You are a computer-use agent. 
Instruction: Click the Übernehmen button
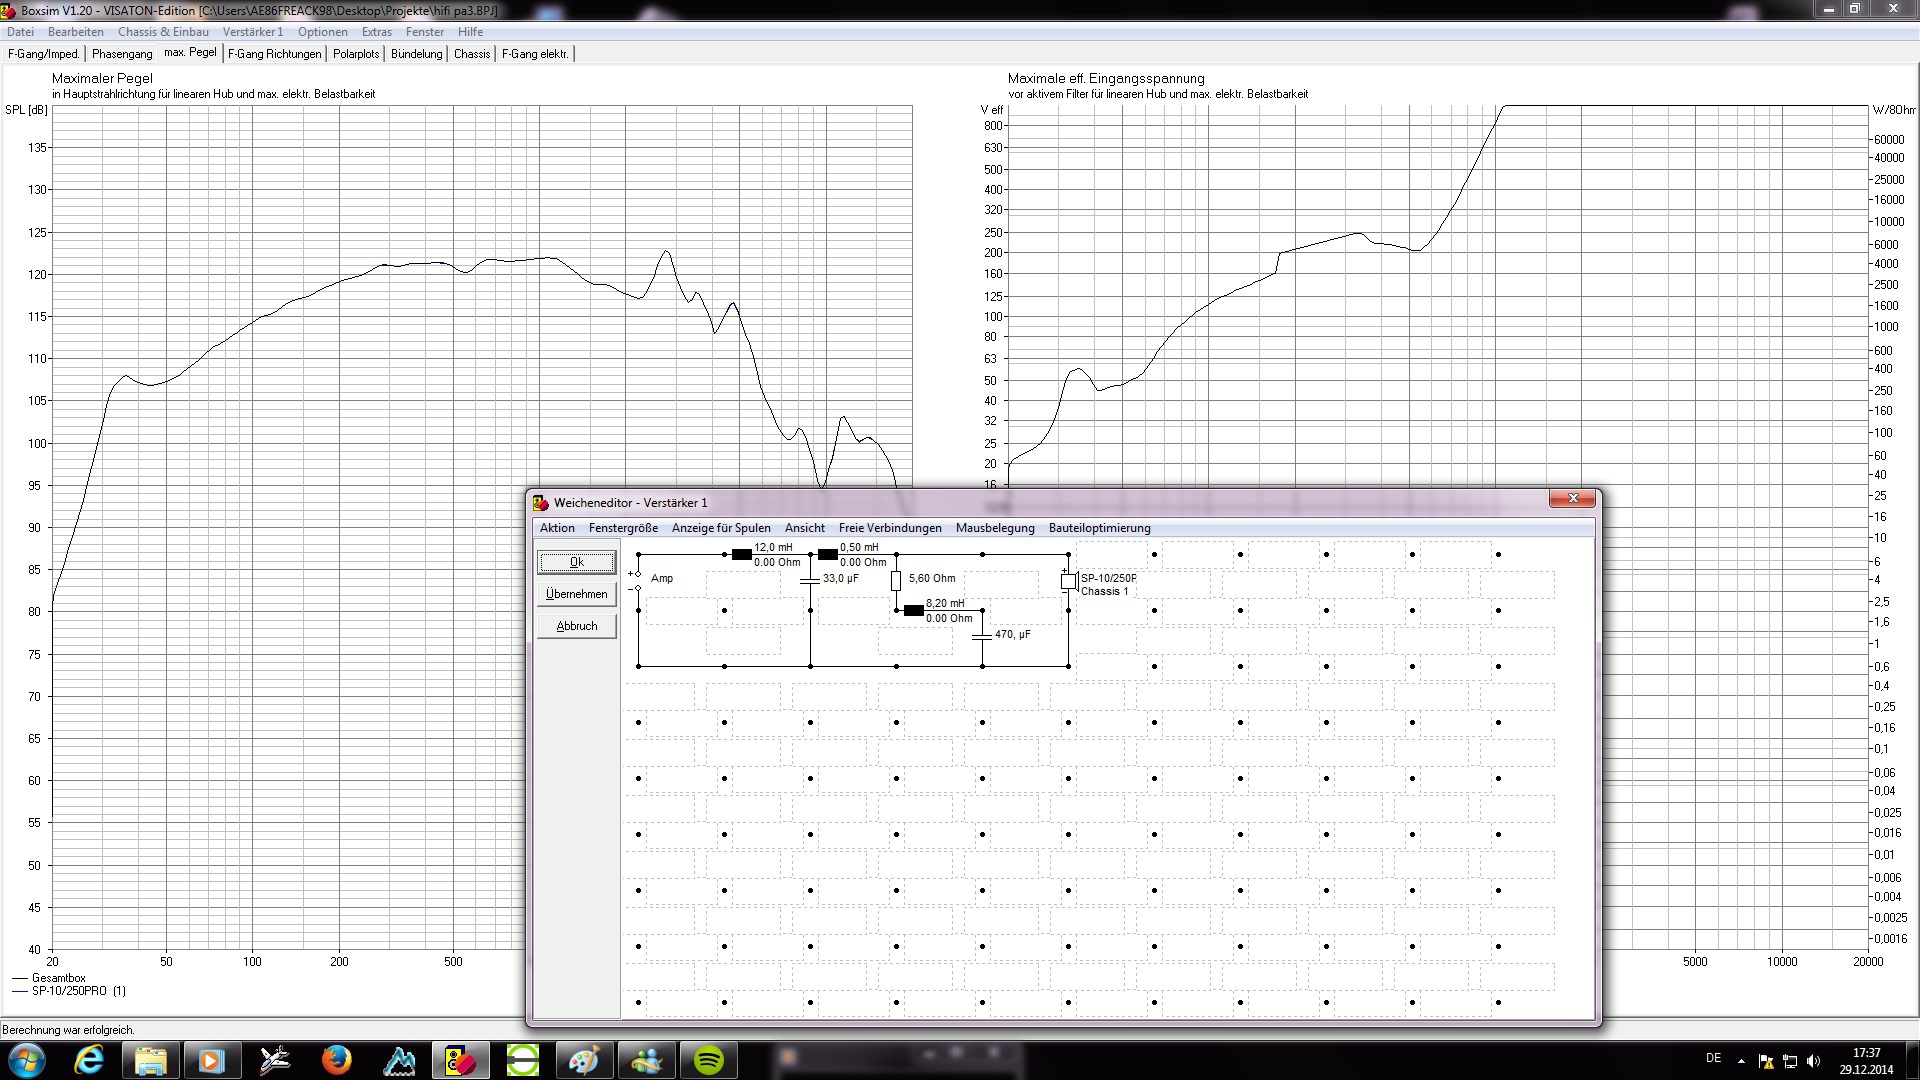(x=576, y=594)
